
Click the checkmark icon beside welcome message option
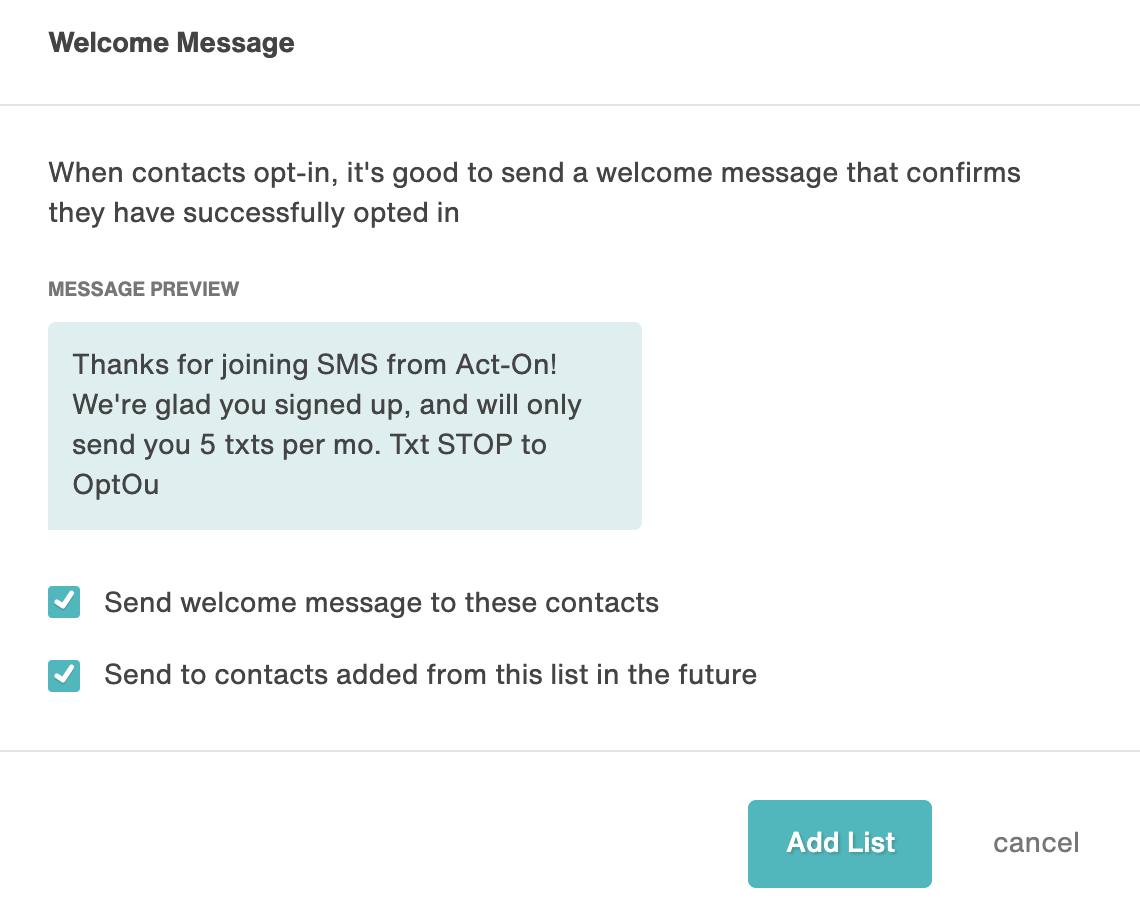coord(63,602)
